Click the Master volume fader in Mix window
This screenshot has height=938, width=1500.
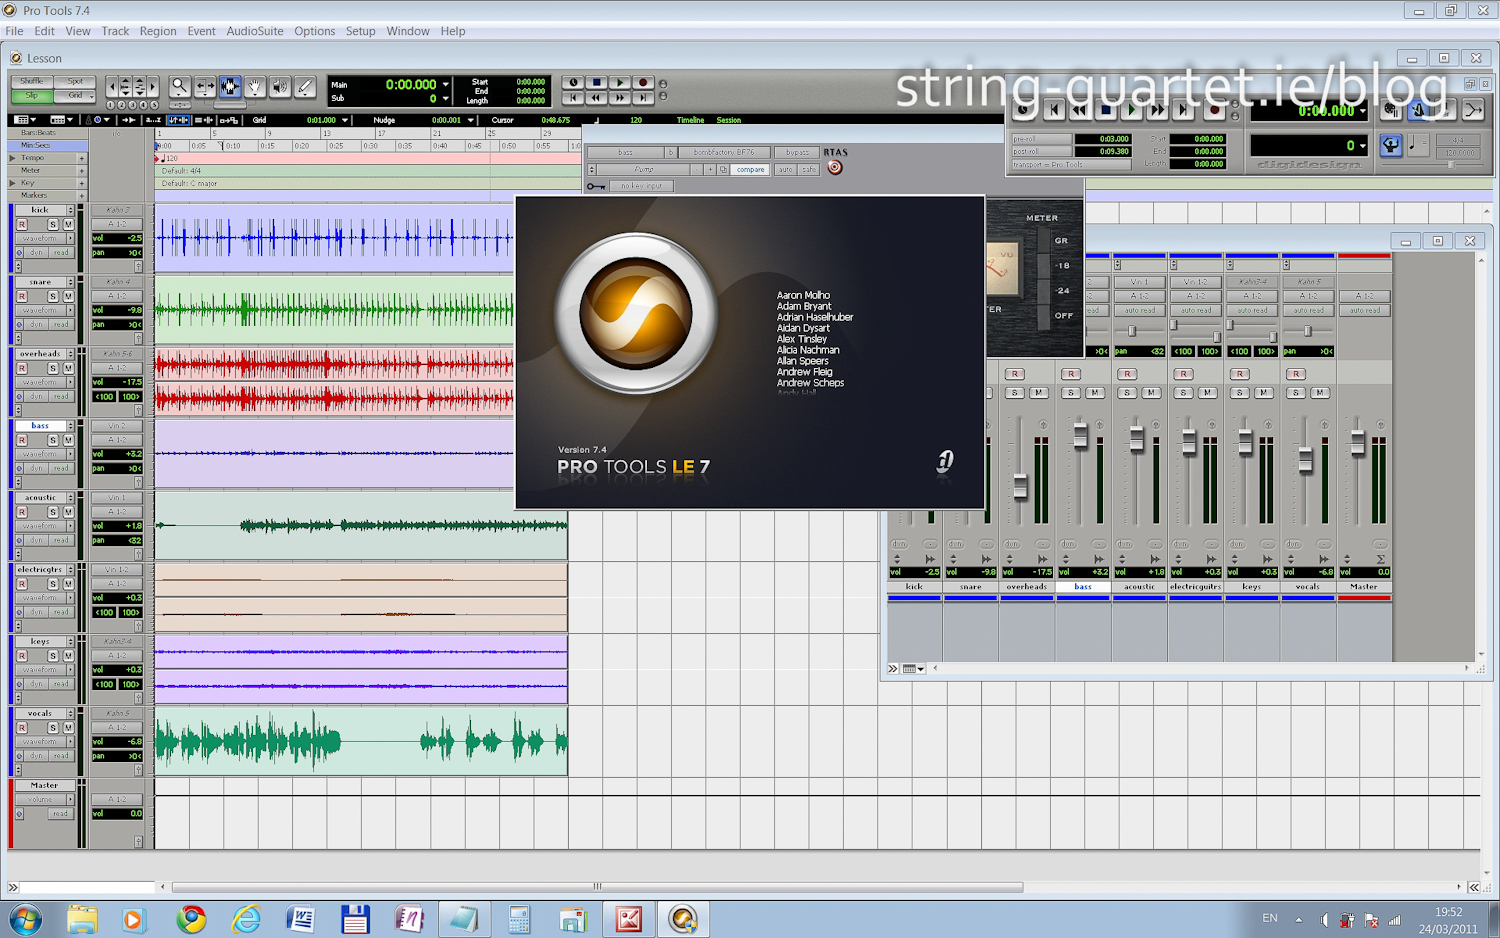[x=1357, y=442]
